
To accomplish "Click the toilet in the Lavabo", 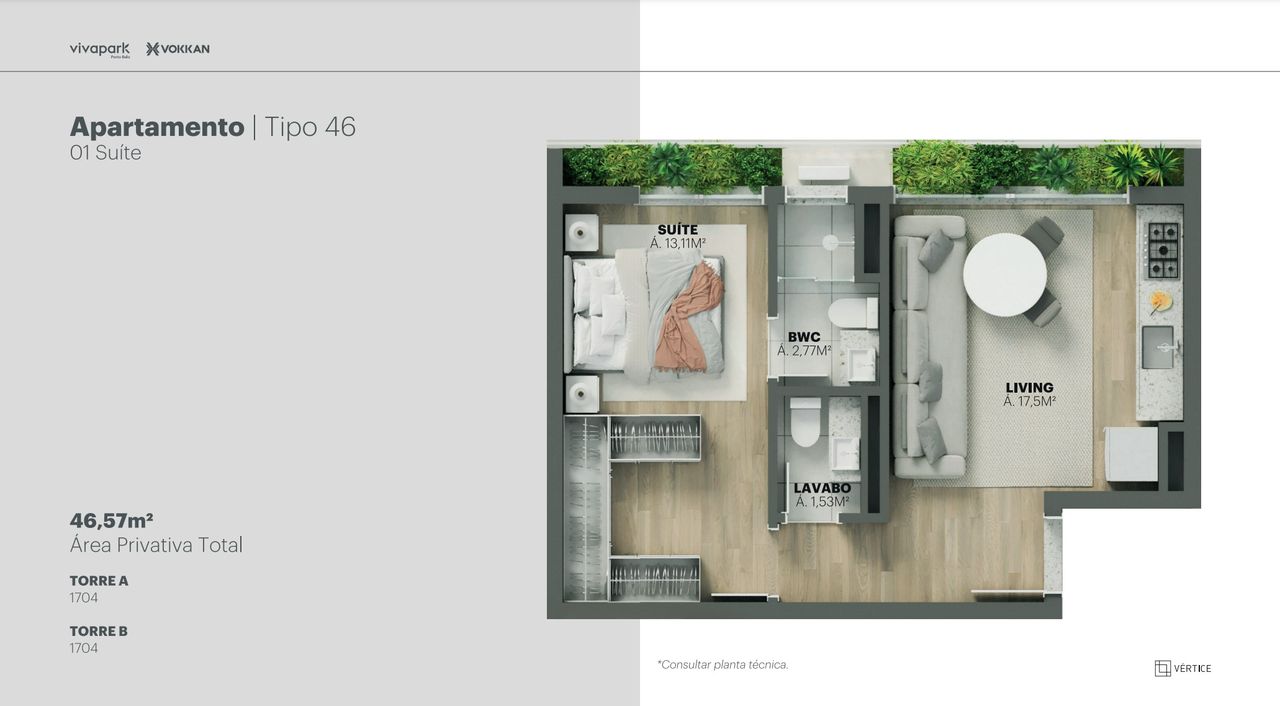I will pos(804,425).
